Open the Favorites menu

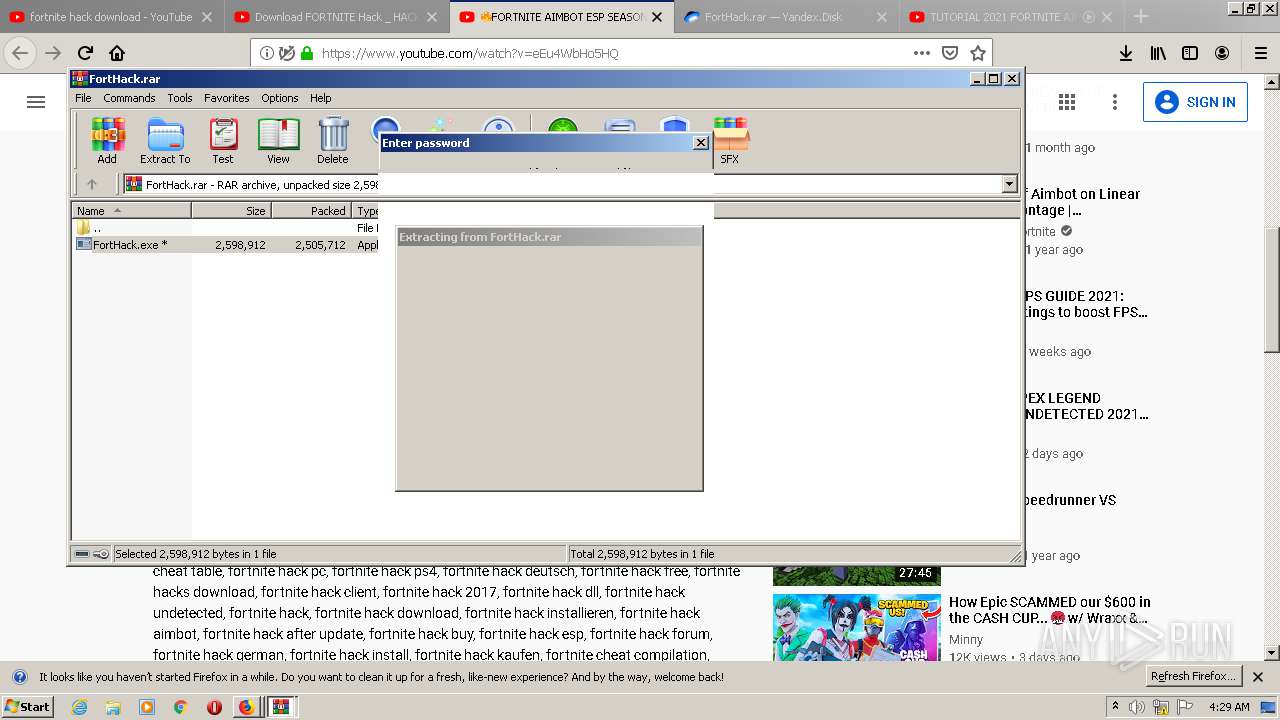(x=227, y=98)
